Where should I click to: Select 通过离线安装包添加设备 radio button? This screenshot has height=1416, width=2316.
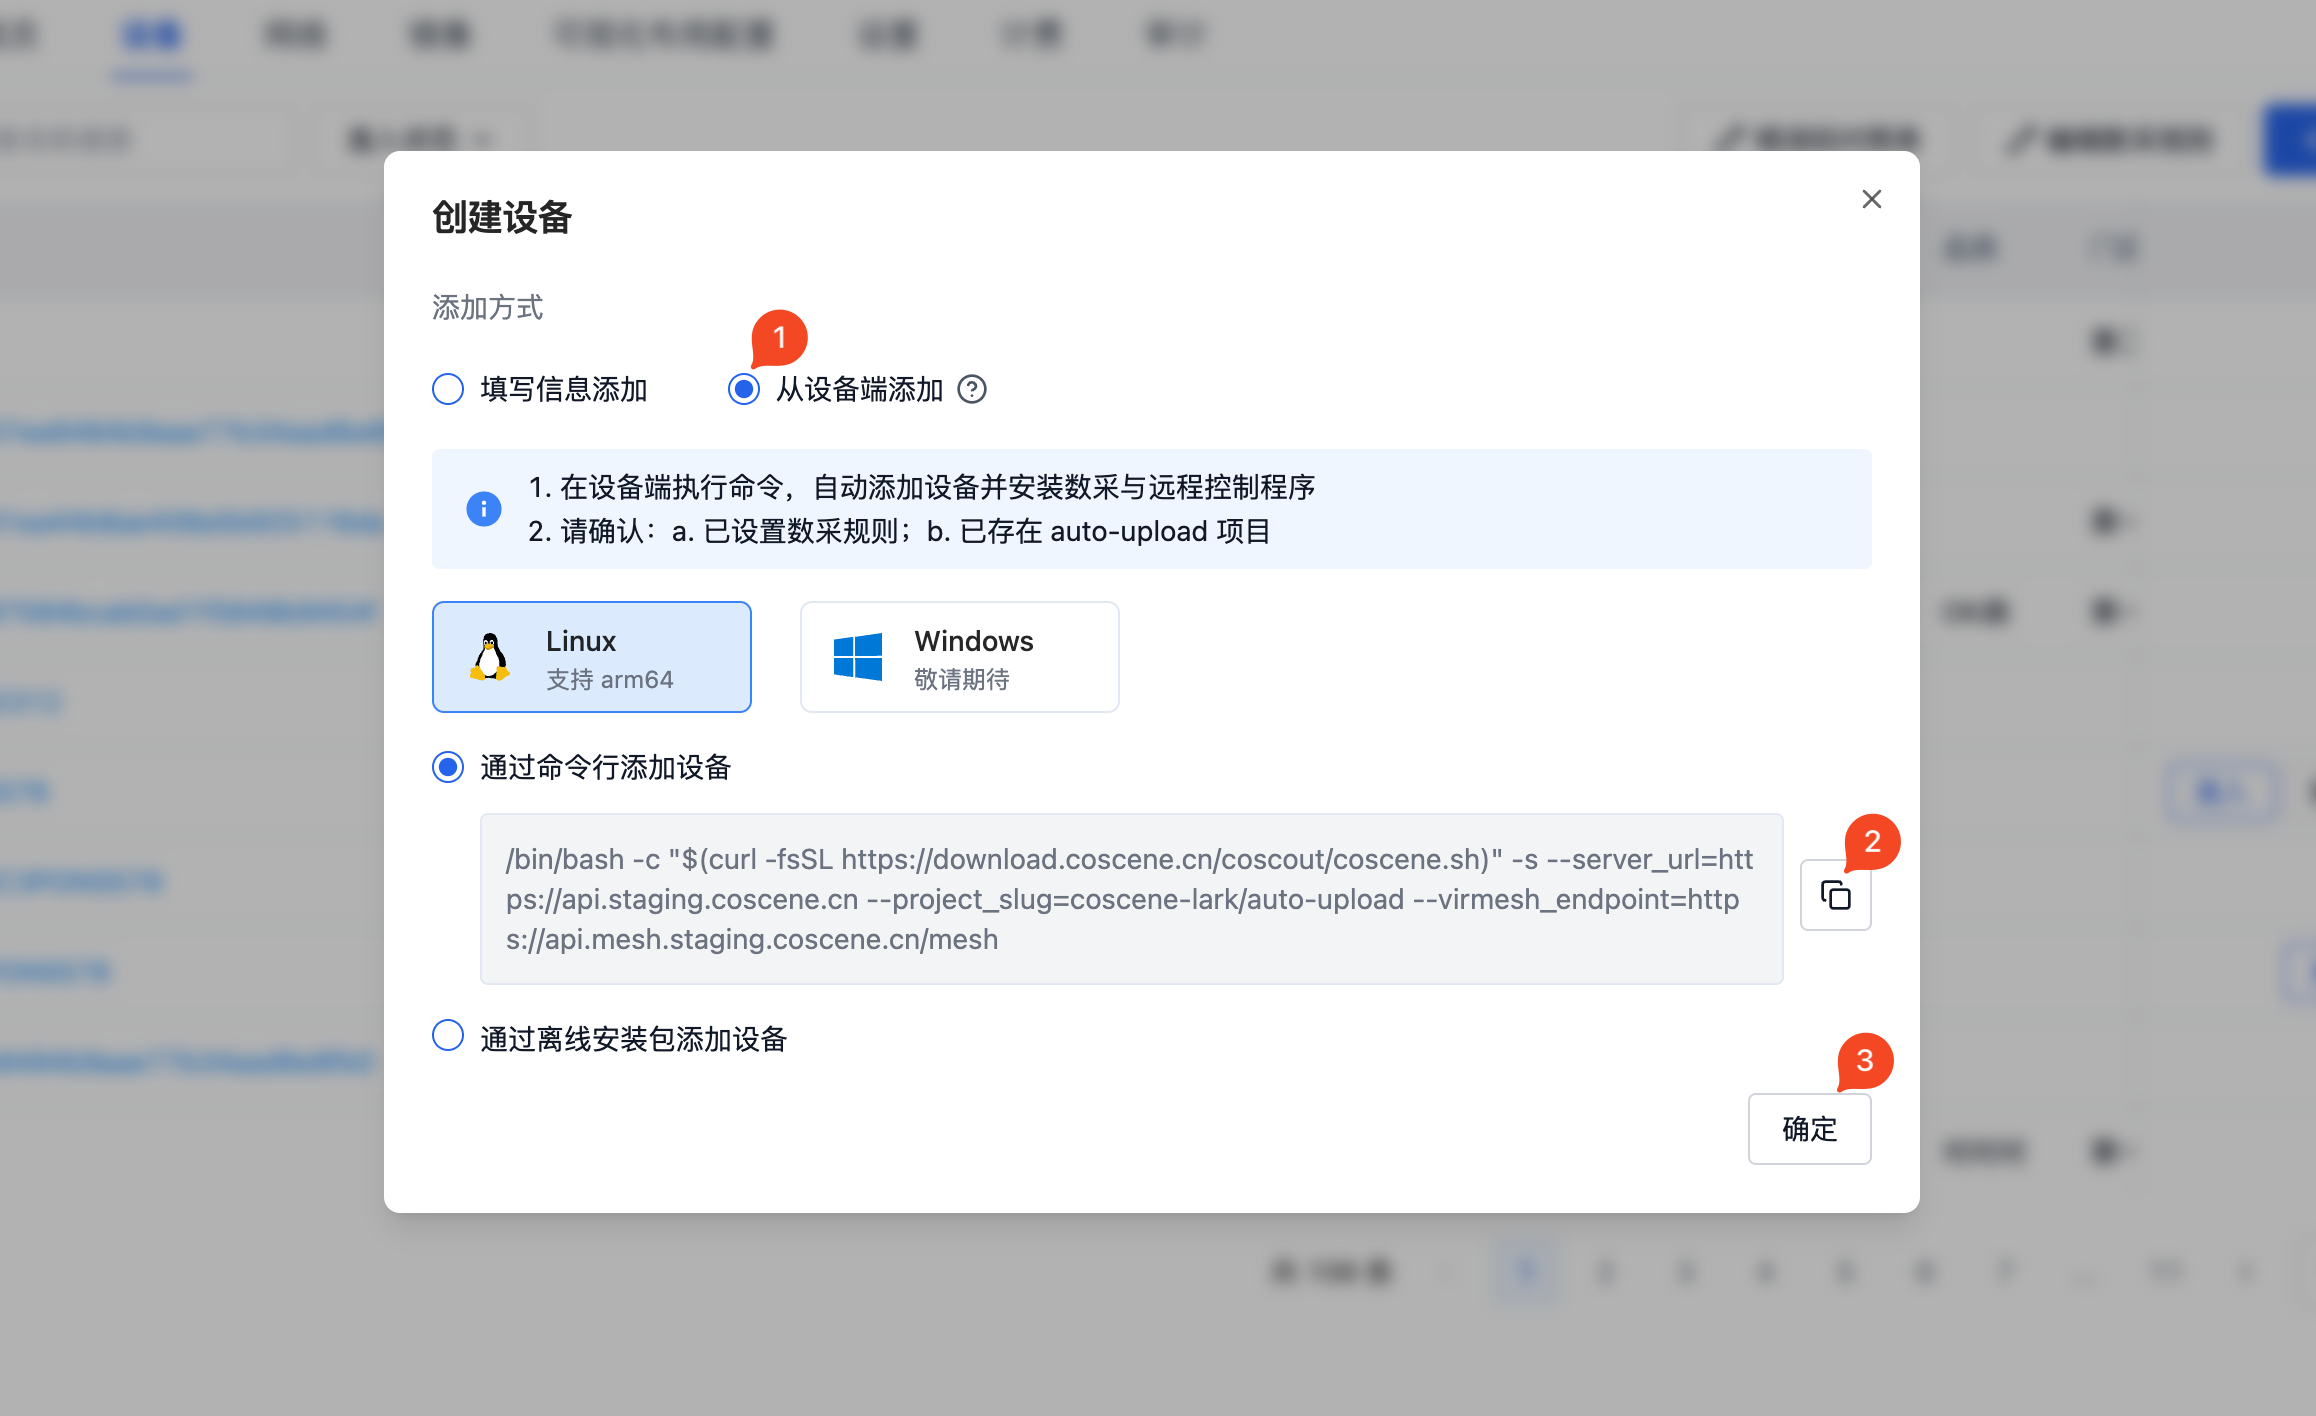pos(448,1036)
